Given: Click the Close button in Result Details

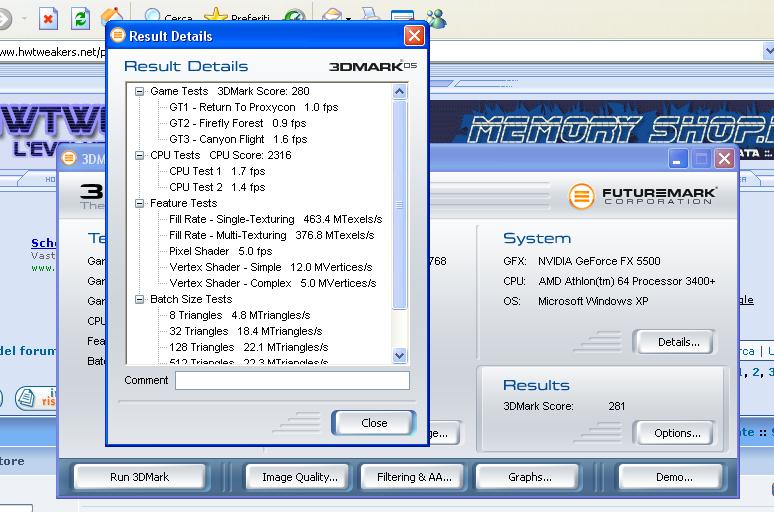Looking at the screenshot, I should (x=374, y=423).
